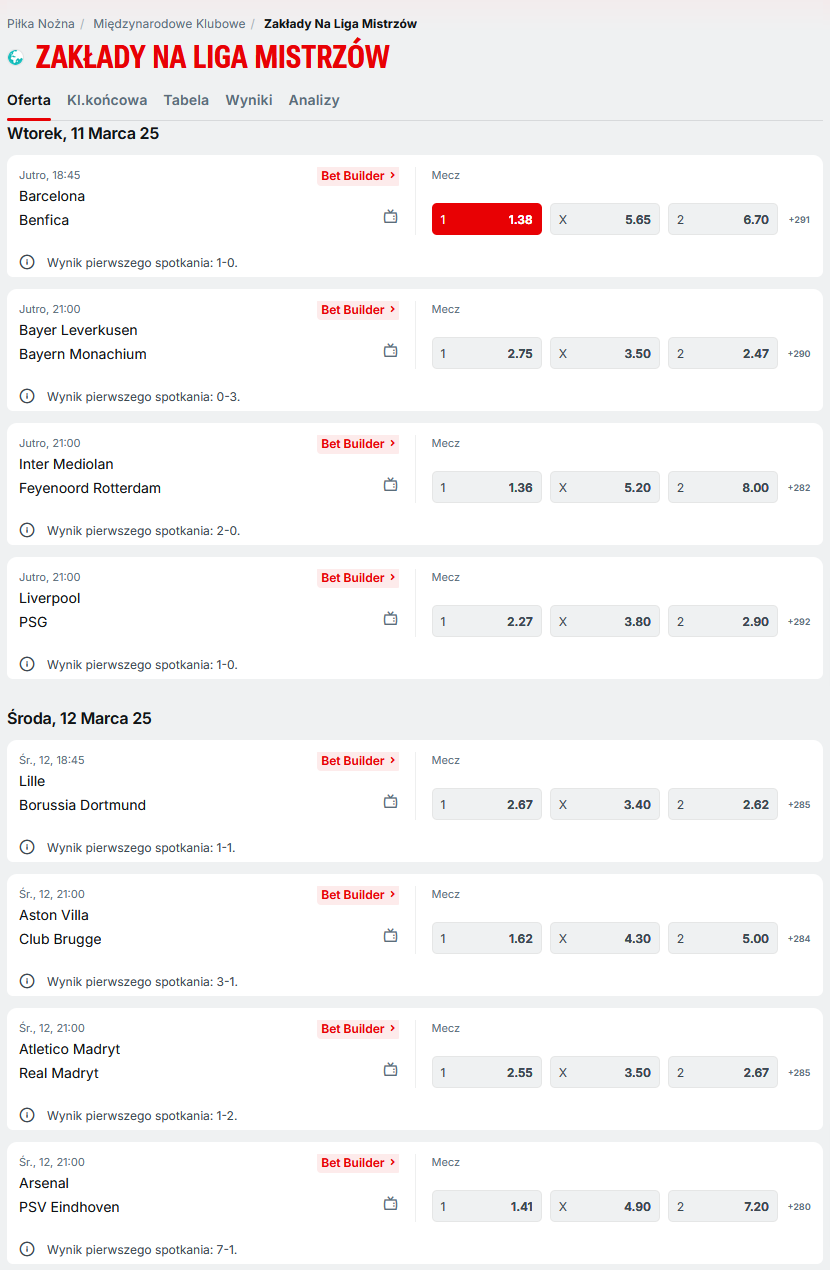Pick PSG away win odds 2.90
Screen dimensions: 831x1274
point(722,622)
